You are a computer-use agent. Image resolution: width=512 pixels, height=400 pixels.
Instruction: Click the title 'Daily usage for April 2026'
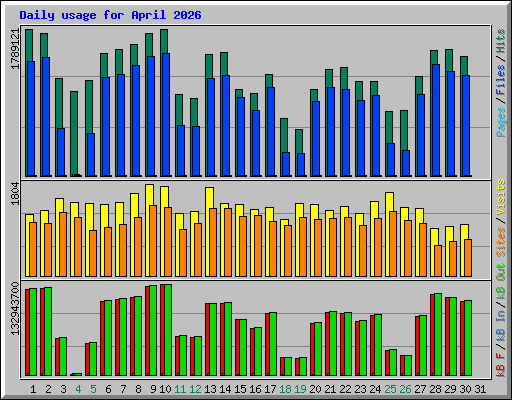point(110,15)
